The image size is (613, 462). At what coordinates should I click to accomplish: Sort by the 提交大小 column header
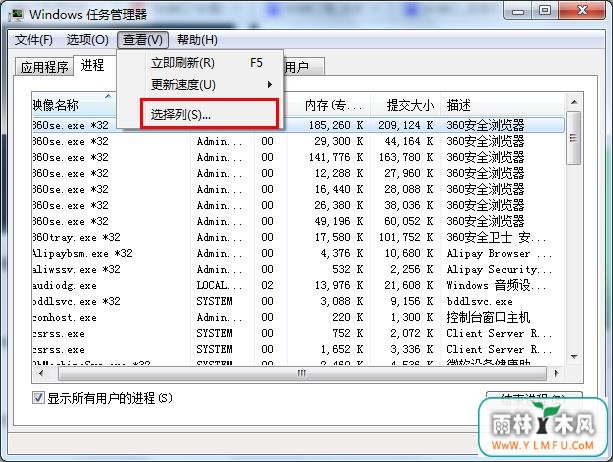(x=405, y=105)
